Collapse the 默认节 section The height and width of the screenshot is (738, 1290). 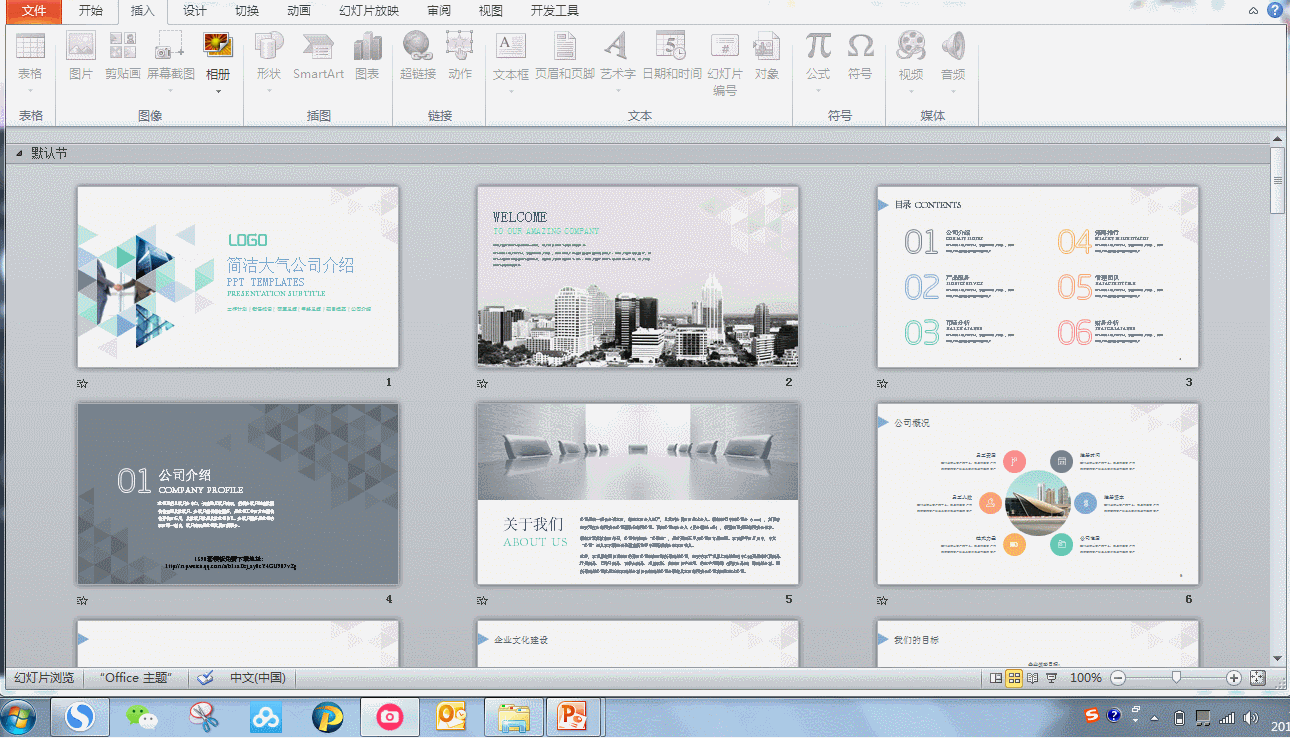click(x=19, y=154)
